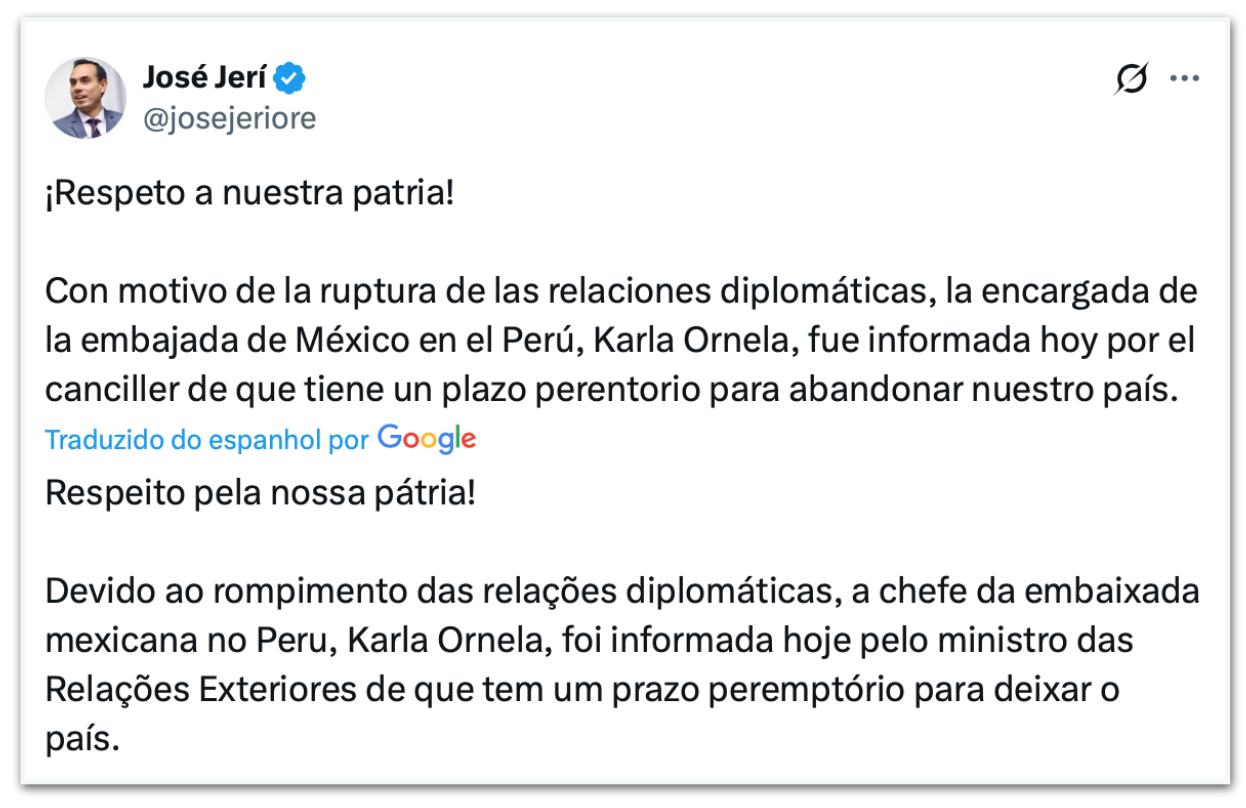Image resolution: width=1246 pixels, height=808 pixels.
Task: Click the "Traduzido do espanhol por" link
Action: coord(207,440)
